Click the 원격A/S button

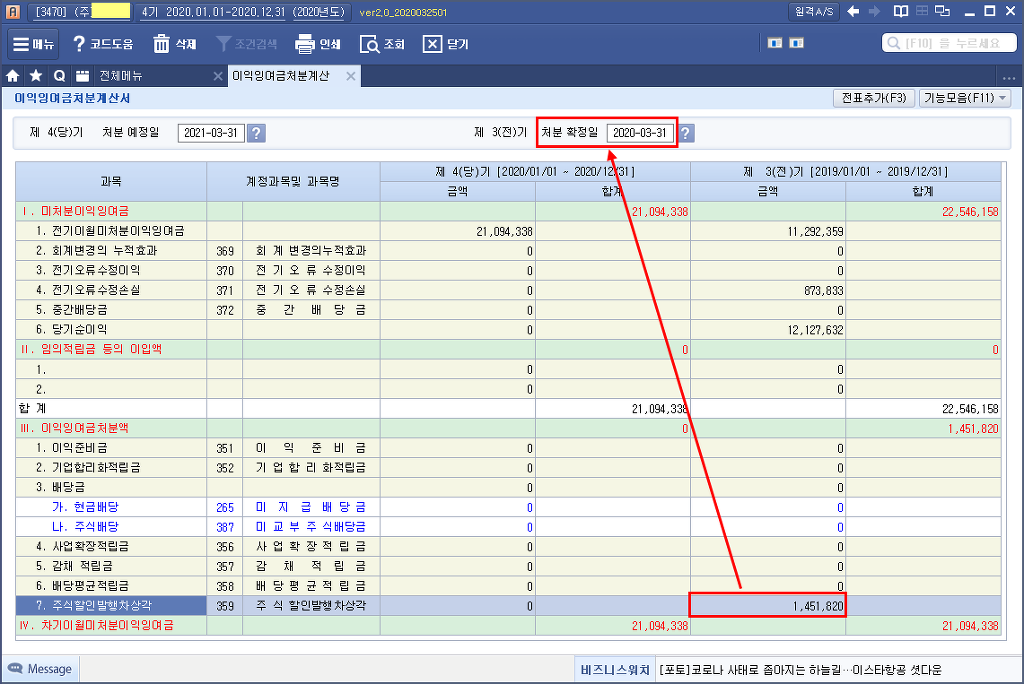(813, 11)
